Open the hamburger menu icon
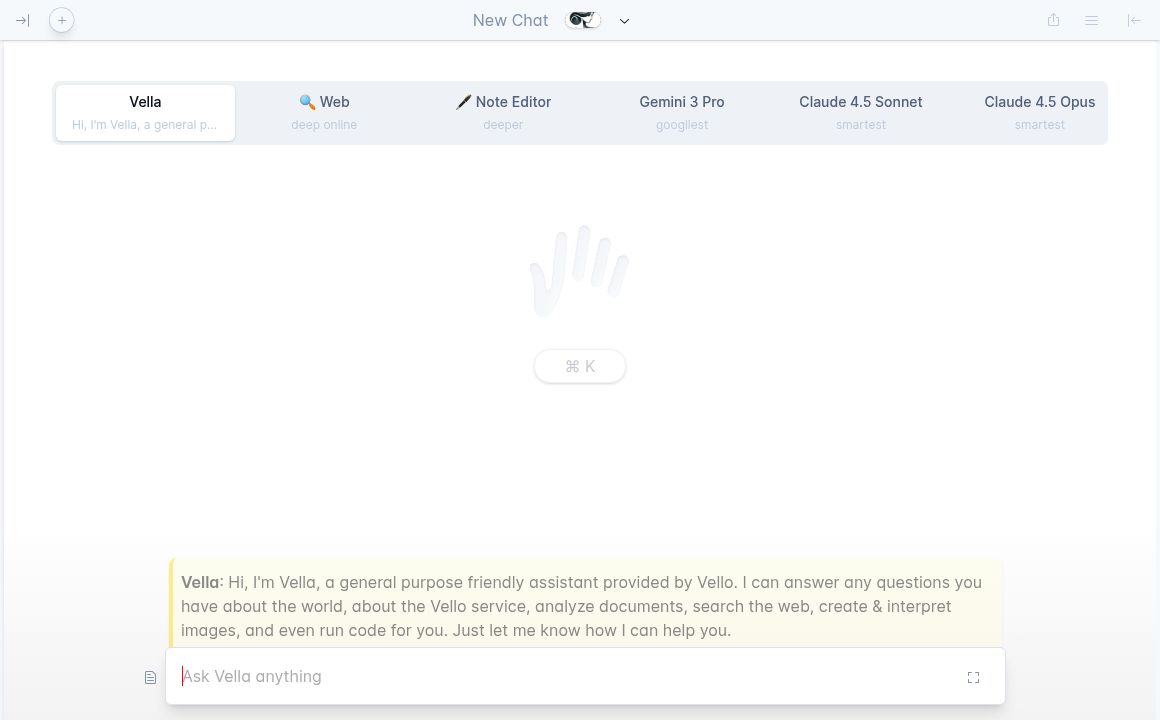This screenshot has height=720, width=1160. (1092, 20)
